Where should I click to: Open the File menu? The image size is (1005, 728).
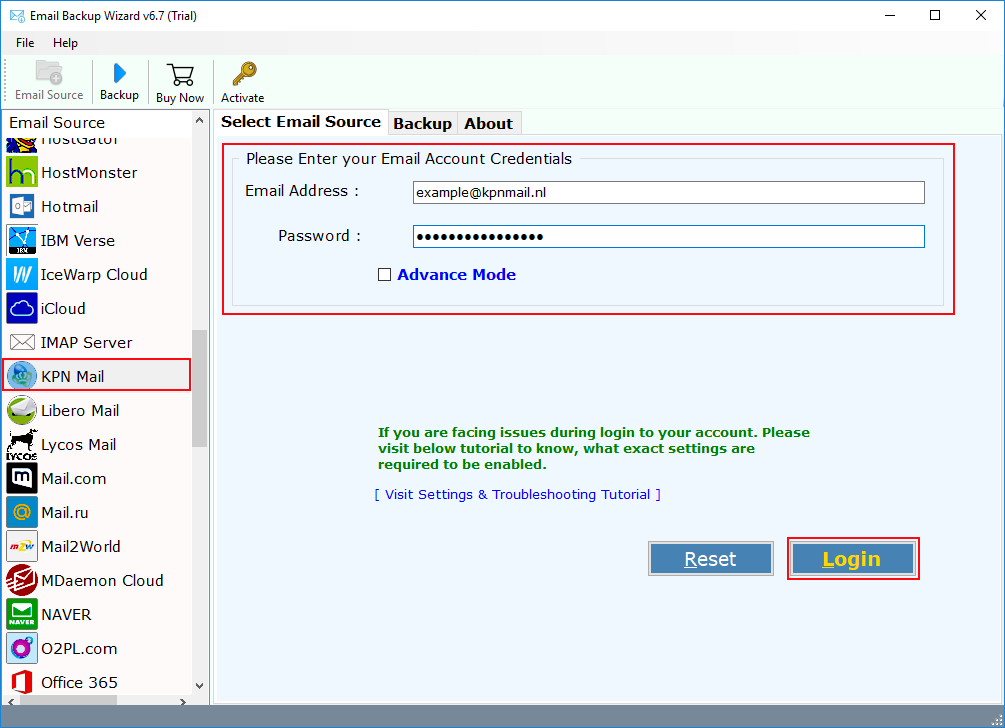pos(25,43)
